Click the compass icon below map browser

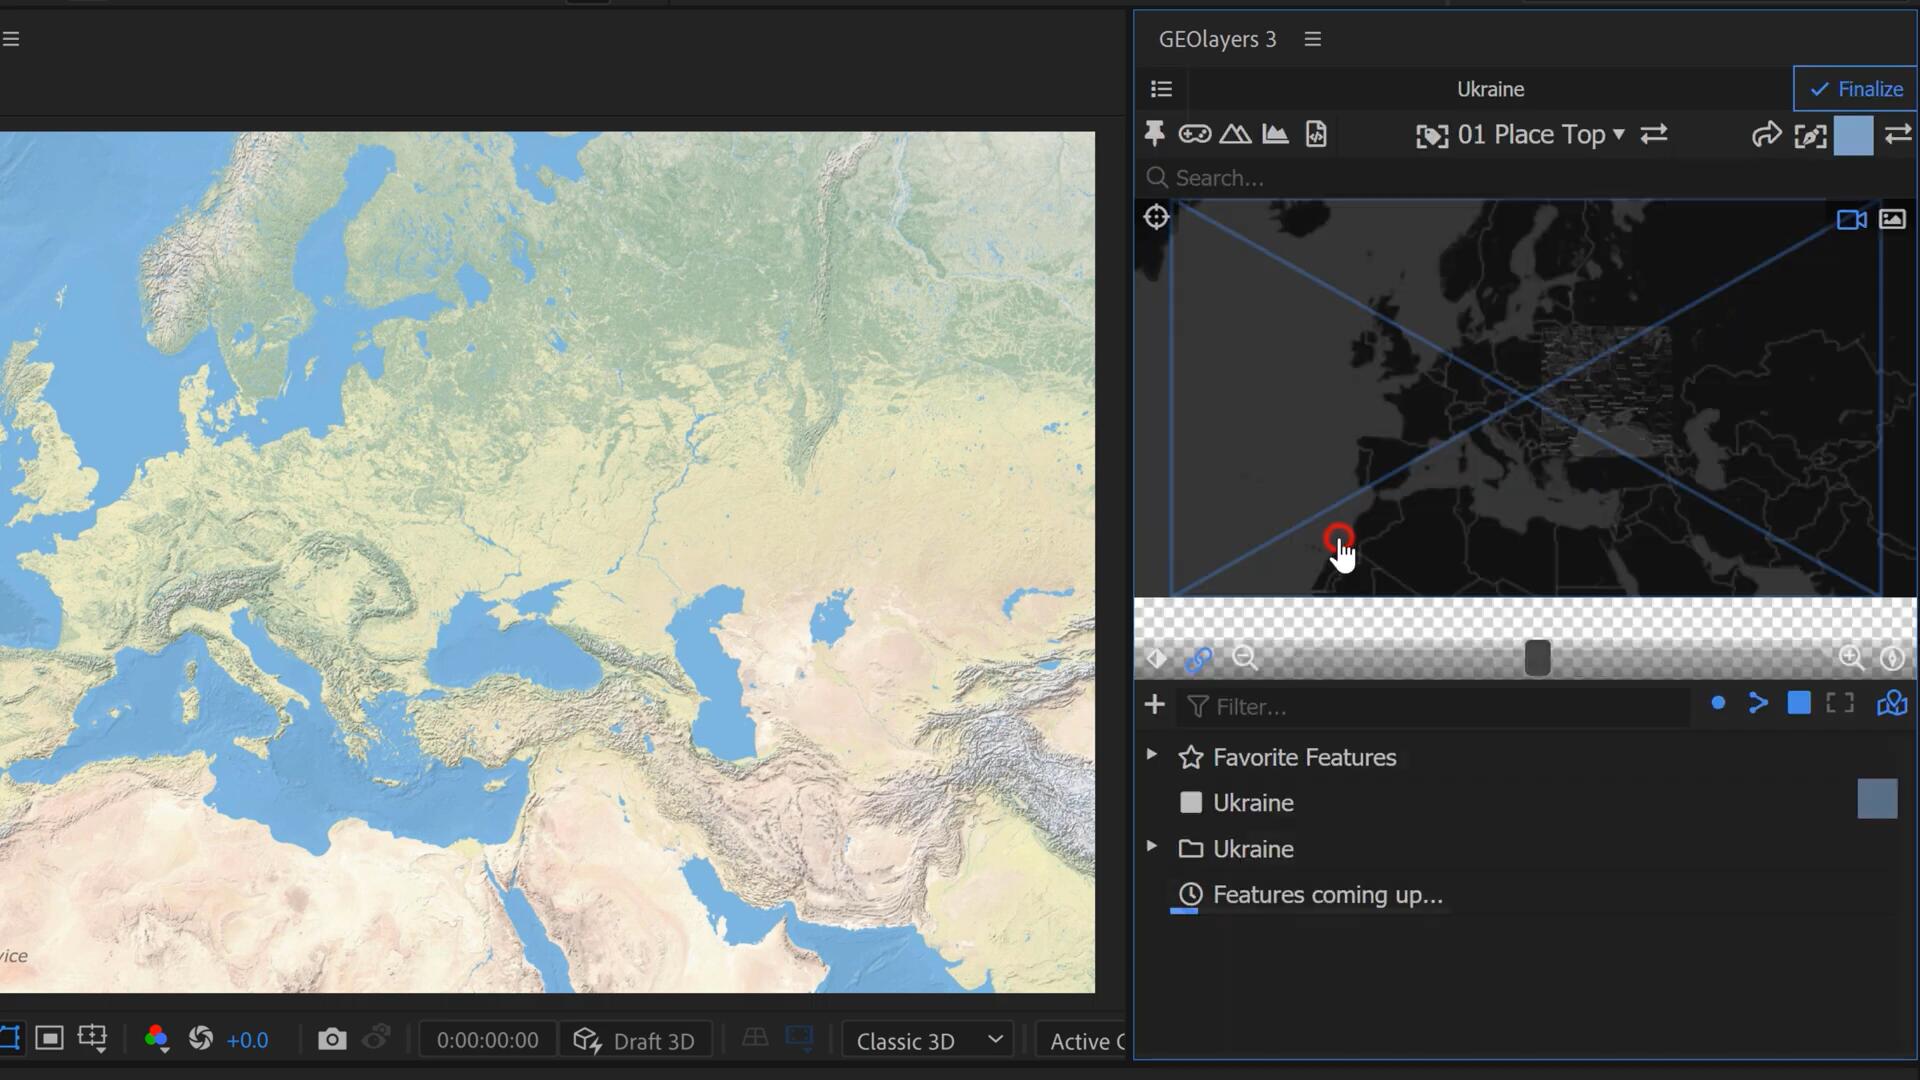coord(1891,658)
